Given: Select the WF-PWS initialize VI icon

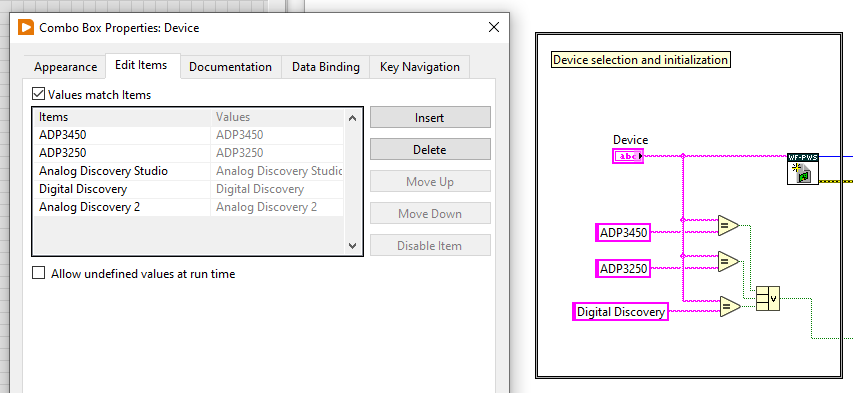Looking at the screenshot, I should pyautogui.click(x=803, y=169).
